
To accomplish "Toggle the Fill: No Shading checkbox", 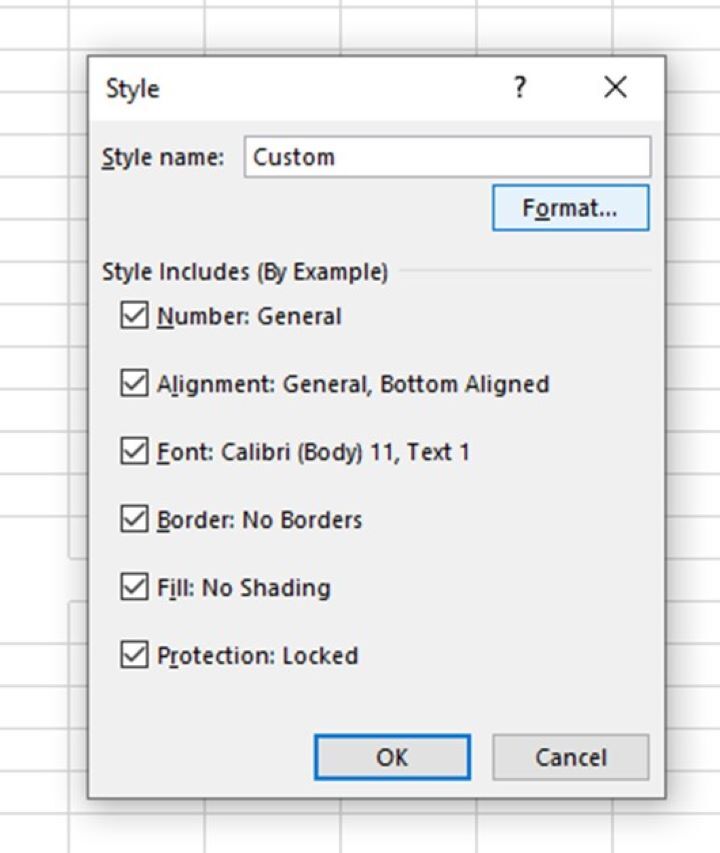I will (x=133, y=588).
